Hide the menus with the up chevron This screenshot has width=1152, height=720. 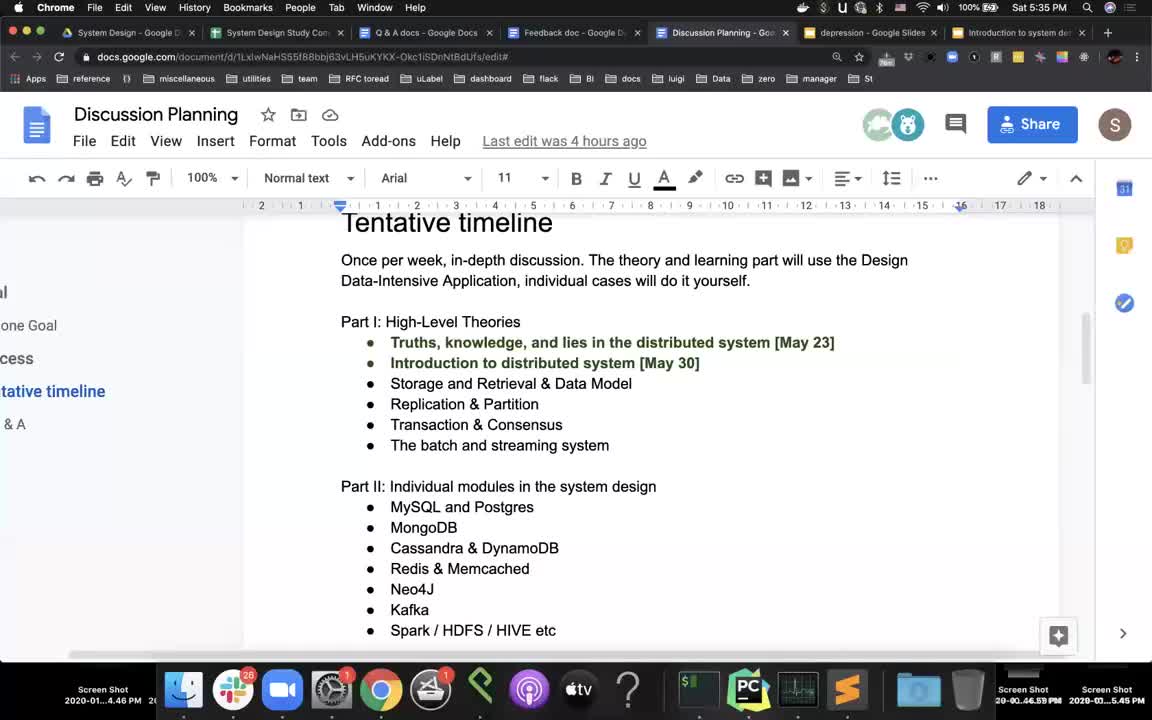click(x=1076, y=179)
